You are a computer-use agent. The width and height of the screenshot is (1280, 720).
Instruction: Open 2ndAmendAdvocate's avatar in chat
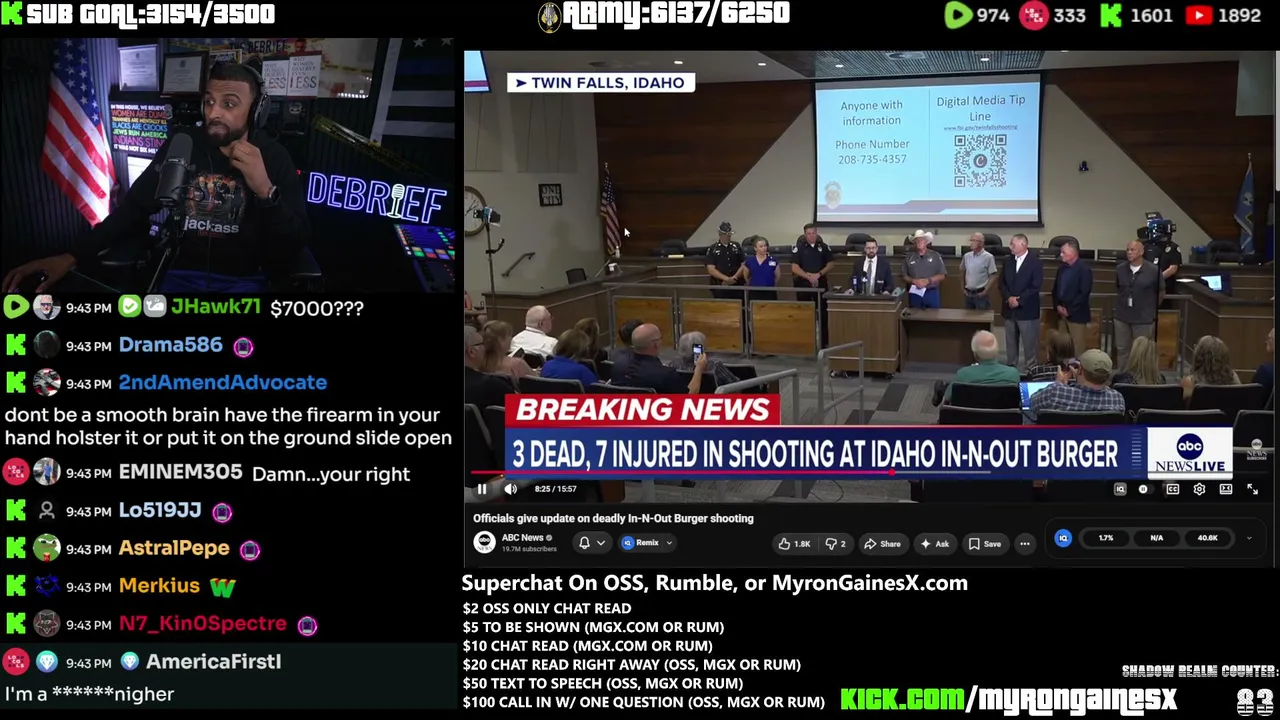tap(47, 383)
